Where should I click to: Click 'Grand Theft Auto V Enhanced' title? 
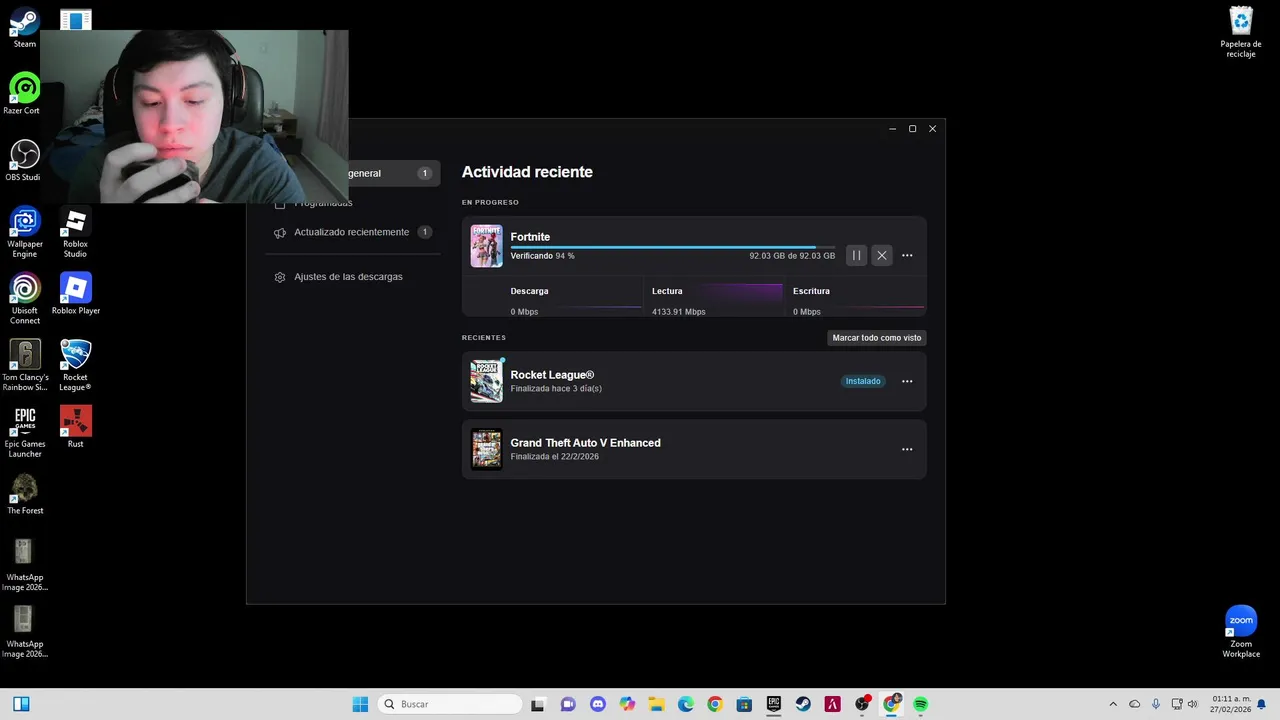tap(585, 443)
